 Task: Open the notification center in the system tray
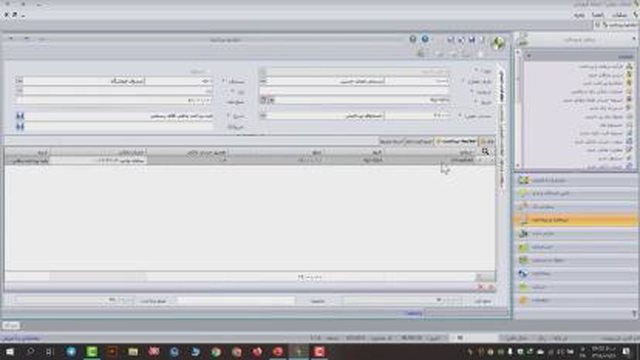(627, 352)
